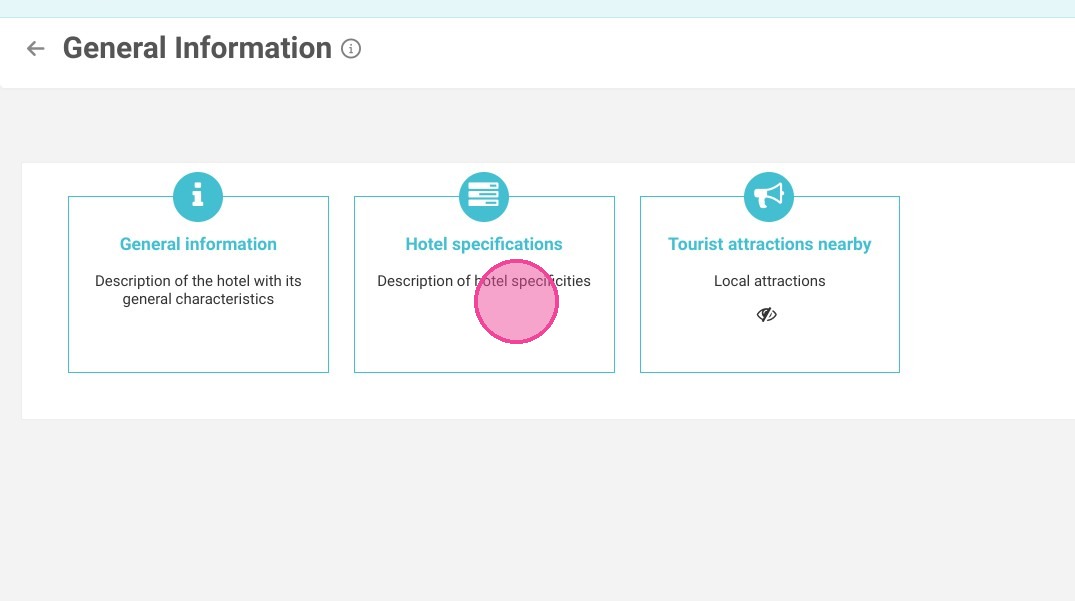Viewport: 1075px width, 601px height.
Task: Open the General information card title
Action: point(198,244)
